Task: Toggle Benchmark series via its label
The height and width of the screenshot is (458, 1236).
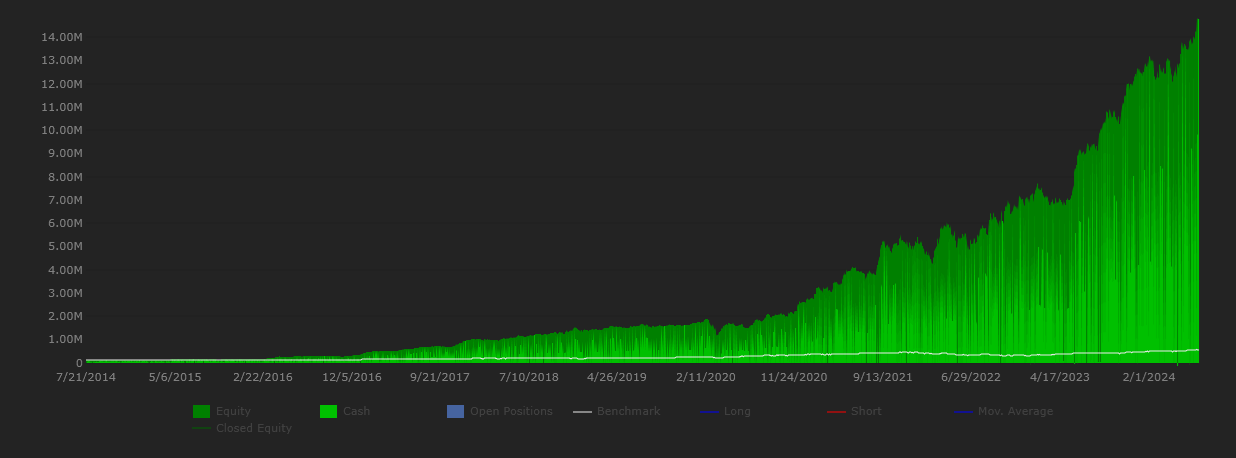Action: point(628,411)
